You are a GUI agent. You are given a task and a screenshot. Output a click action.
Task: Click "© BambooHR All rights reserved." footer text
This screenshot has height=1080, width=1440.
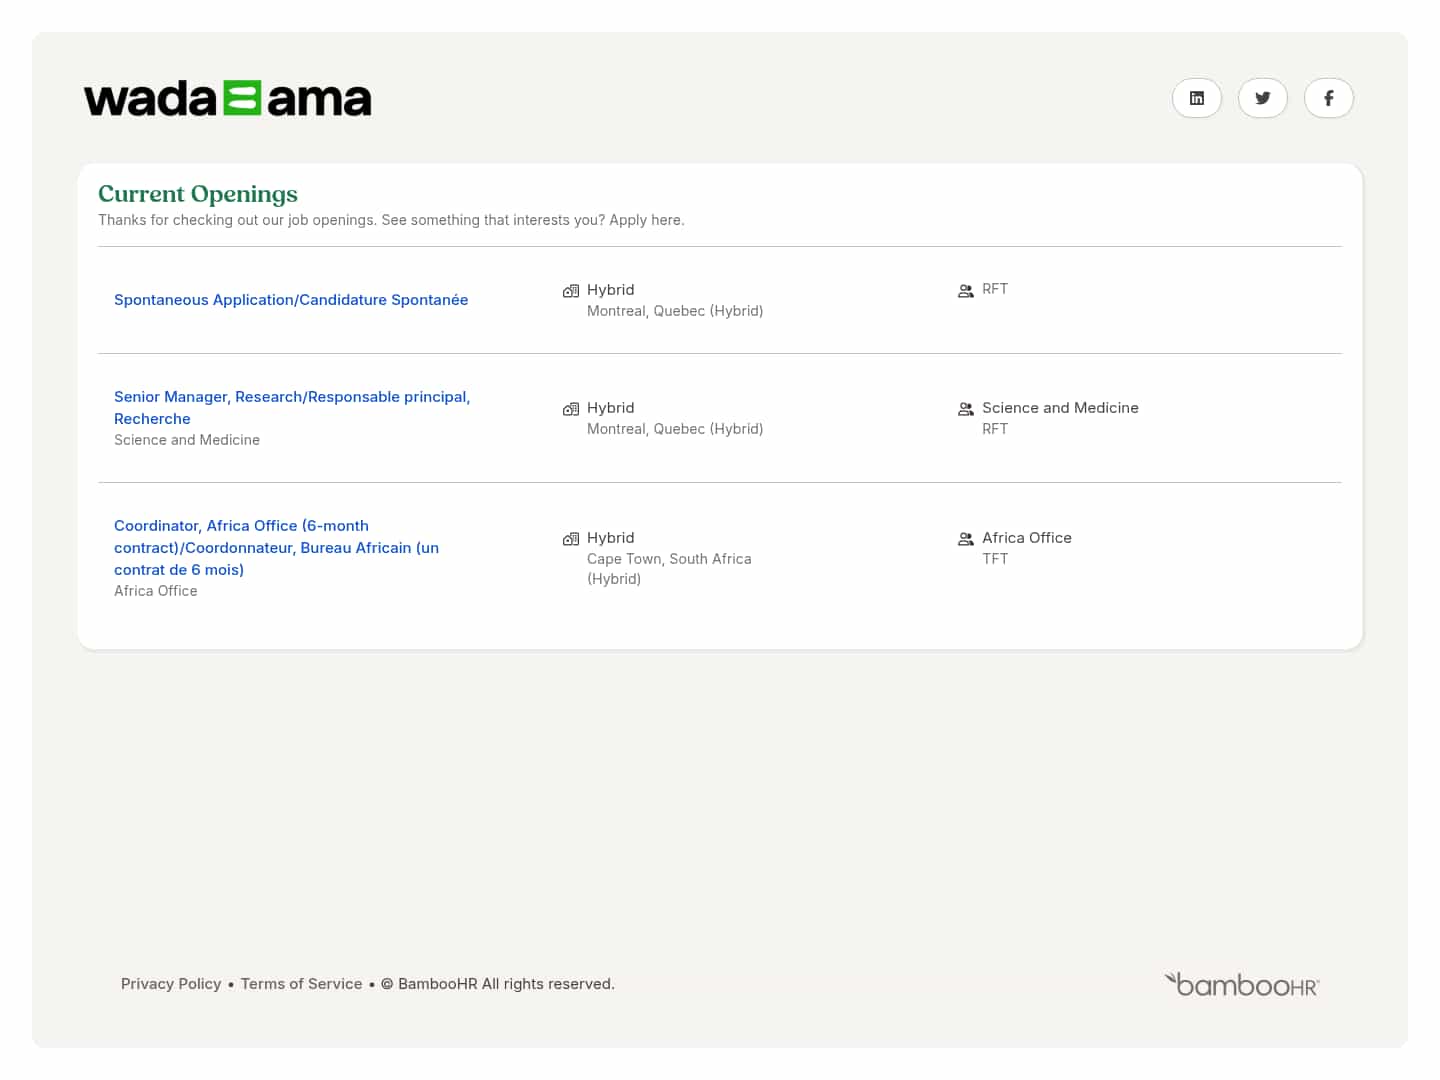pyautogui.click(x=498, y=984)
